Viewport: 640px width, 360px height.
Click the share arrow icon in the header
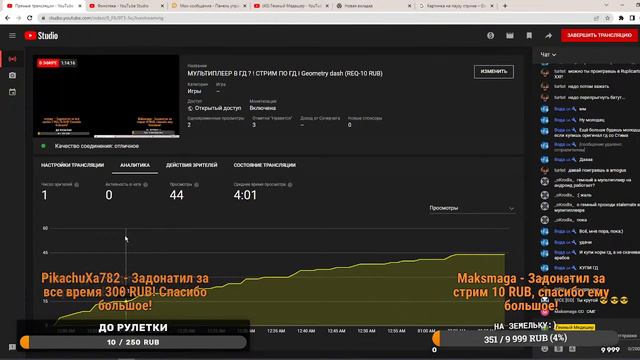pos(549,36)
